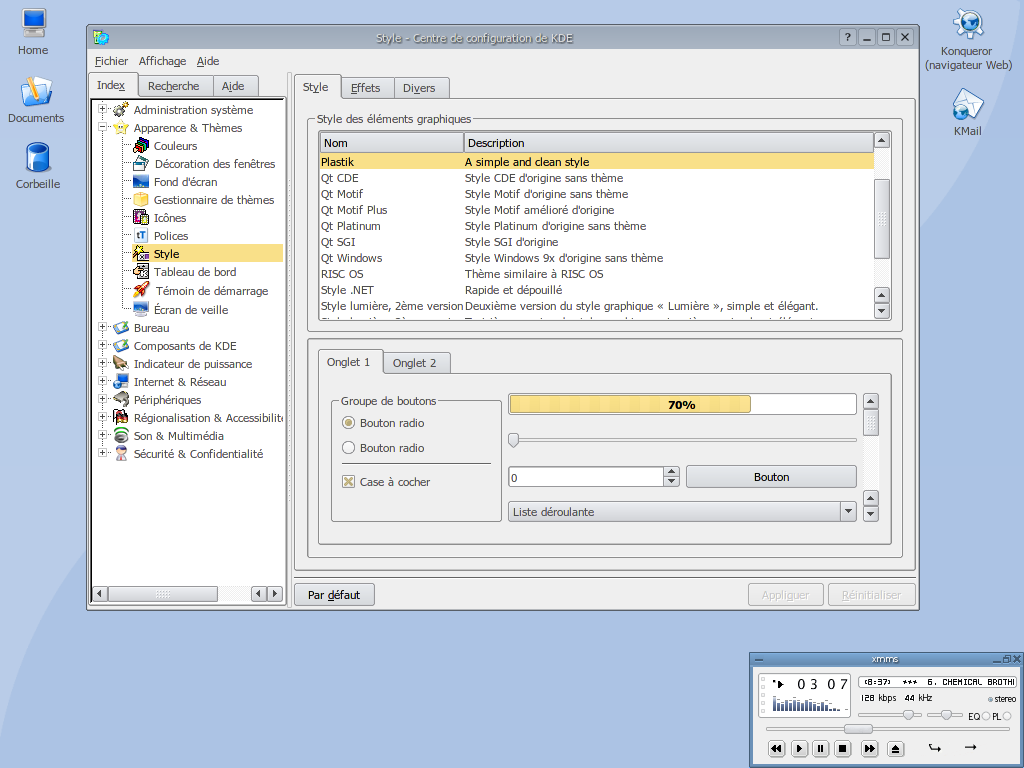This screenshot has height=768, width=1024.
Task: Click the Décoration des fenêtres icon
Action: coord(140,163)
